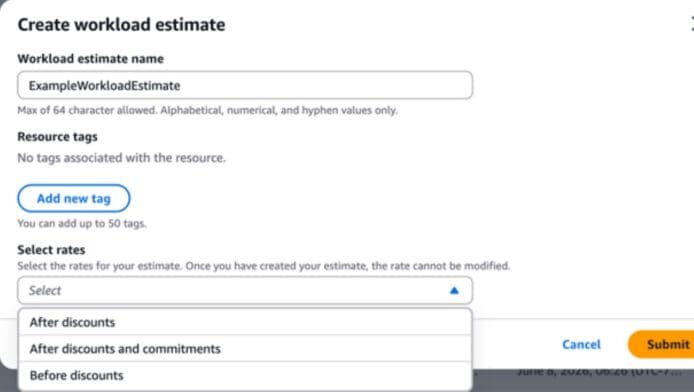Click the Max of 64 character hint
The image size is (694, 392).
click(x=207, y=110)
